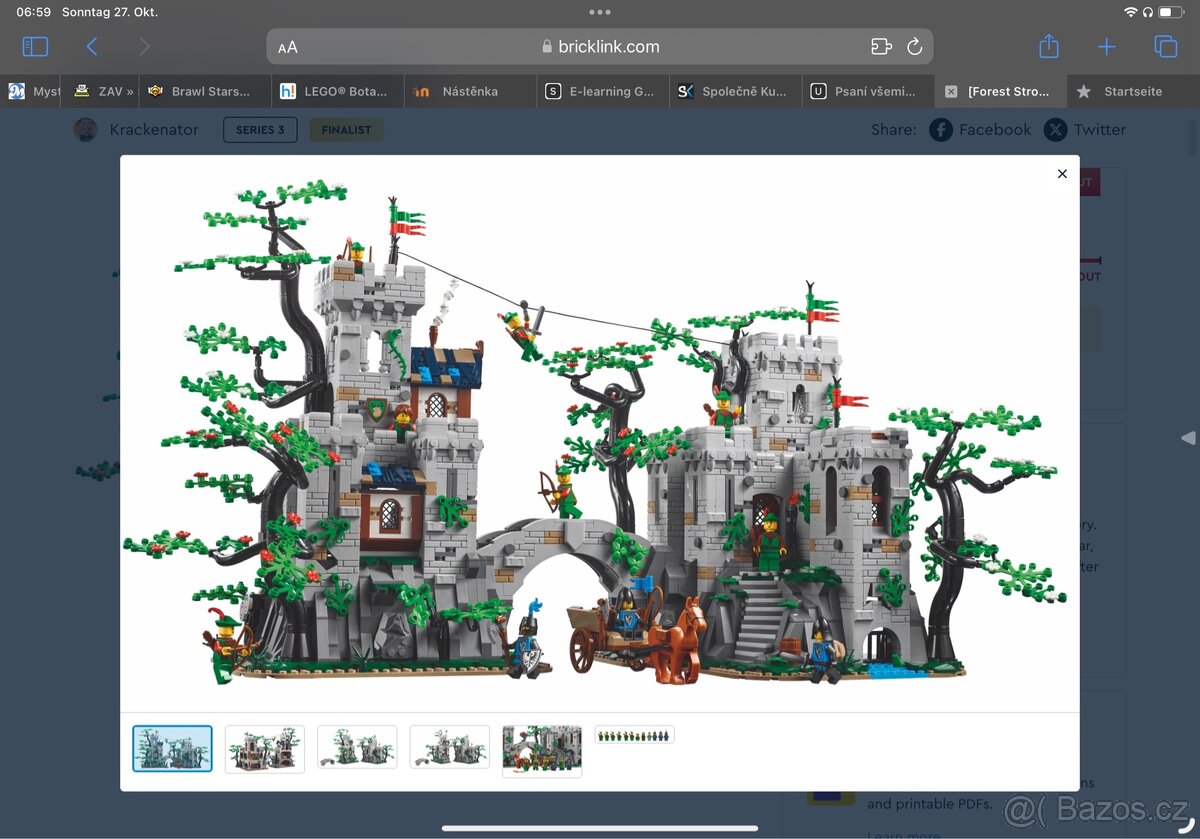The image size is (1200, 839).
Task: Switch to the LEGO® Bota tab
Action: [x=338, y=91]
